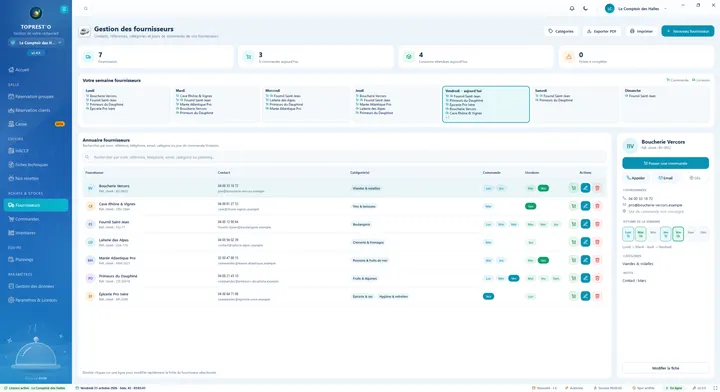Open the search icon in the top bar
The height and width of the screenshot is (392, 720).
pyautogui.click(x=86, y=9)
